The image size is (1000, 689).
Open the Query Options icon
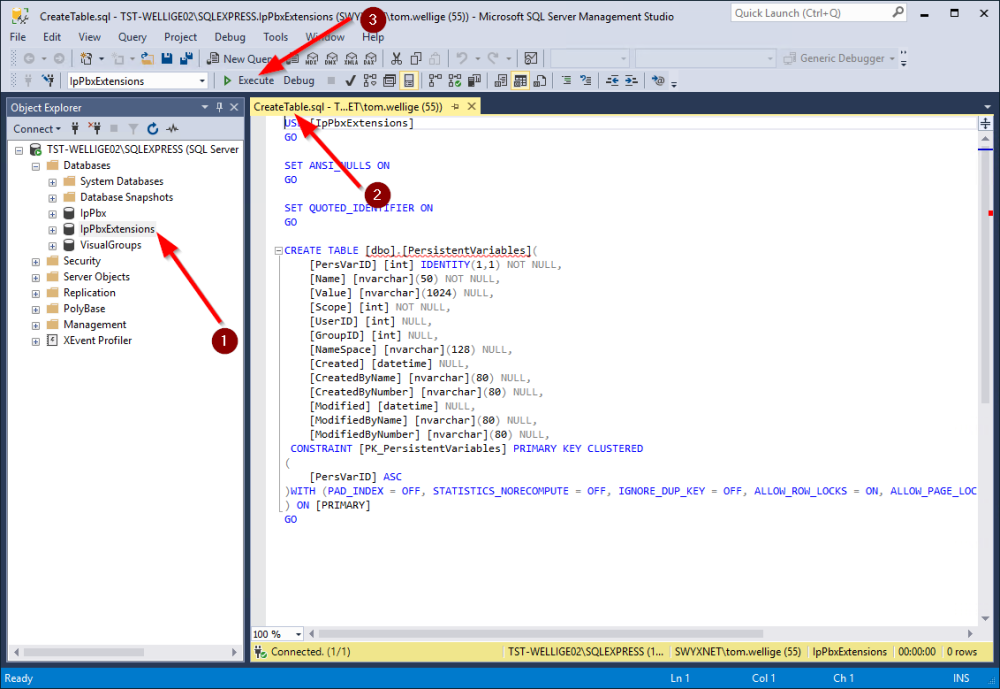click(x=390, y=80)
